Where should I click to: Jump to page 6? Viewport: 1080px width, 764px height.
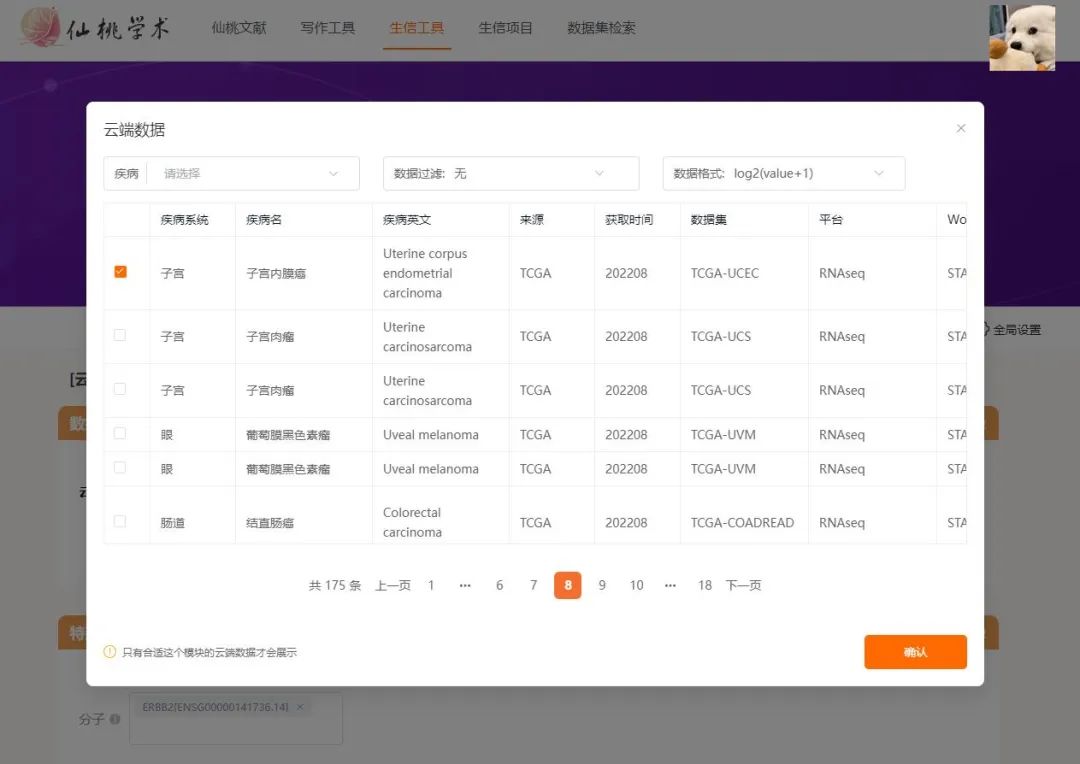coord(499,586)
